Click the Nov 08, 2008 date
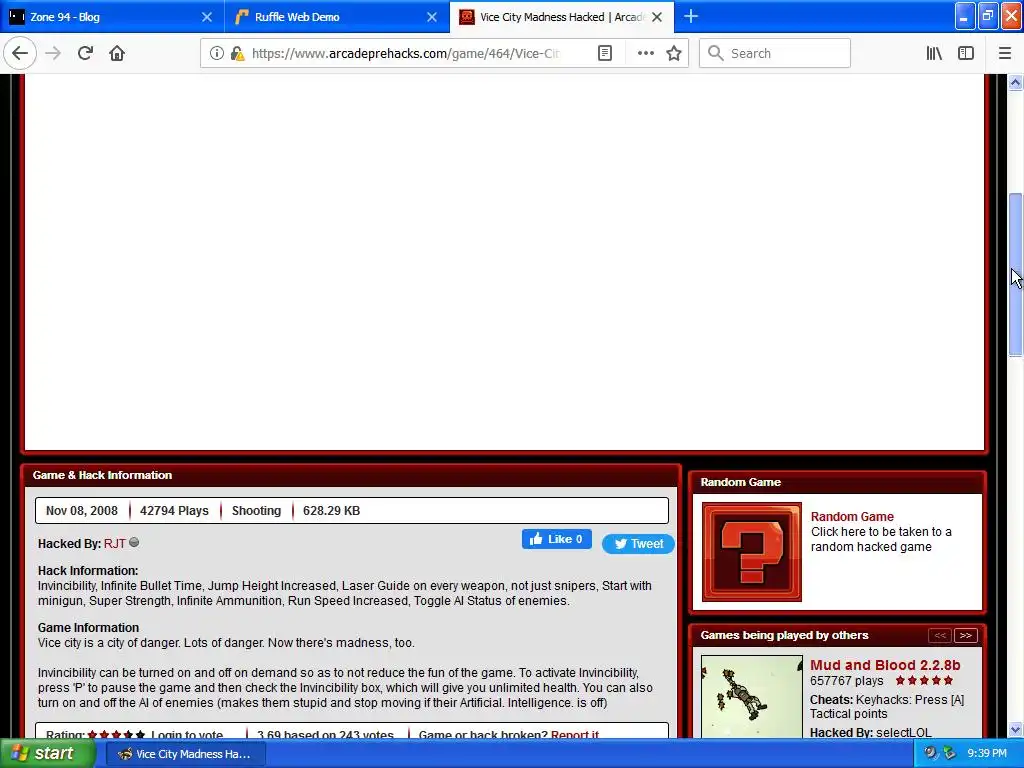The height and width of the screenshot is (768, 1024). pos(82,511)
